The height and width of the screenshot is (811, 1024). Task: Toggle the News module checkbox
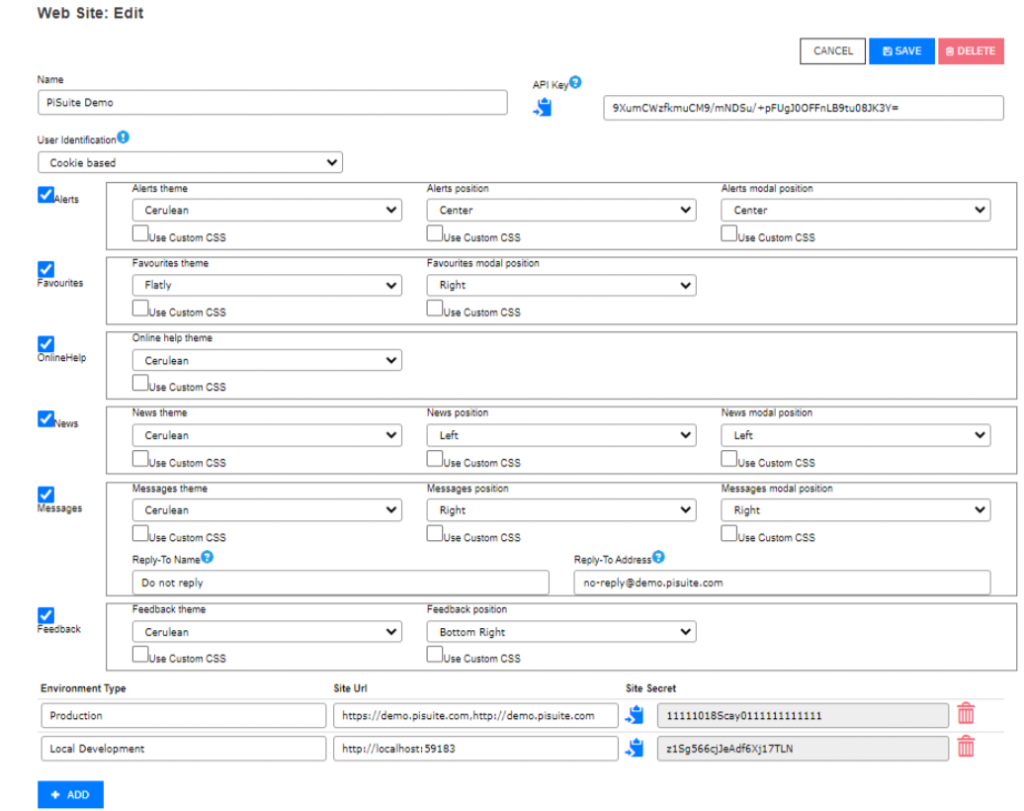click(45, 419)
